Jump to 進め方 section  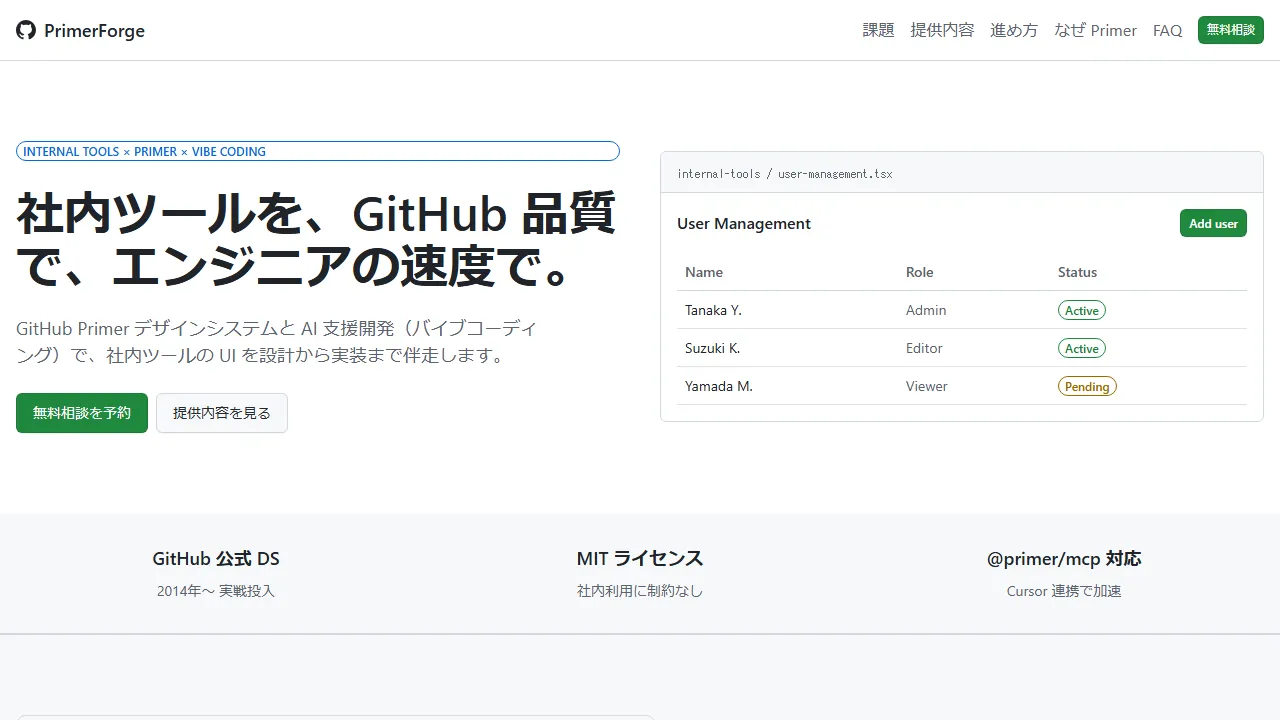(1014, 30)
